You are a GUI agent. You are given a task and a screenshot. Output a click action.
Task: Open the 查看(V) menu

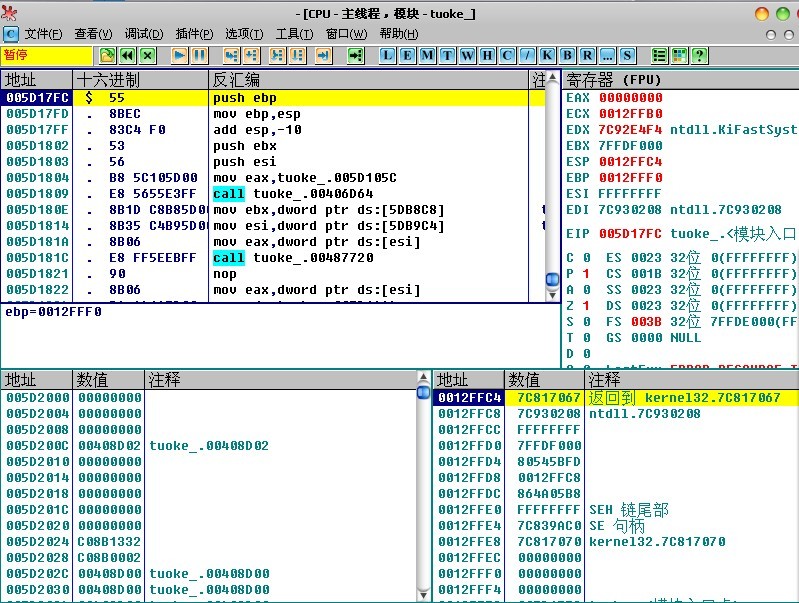93,34
